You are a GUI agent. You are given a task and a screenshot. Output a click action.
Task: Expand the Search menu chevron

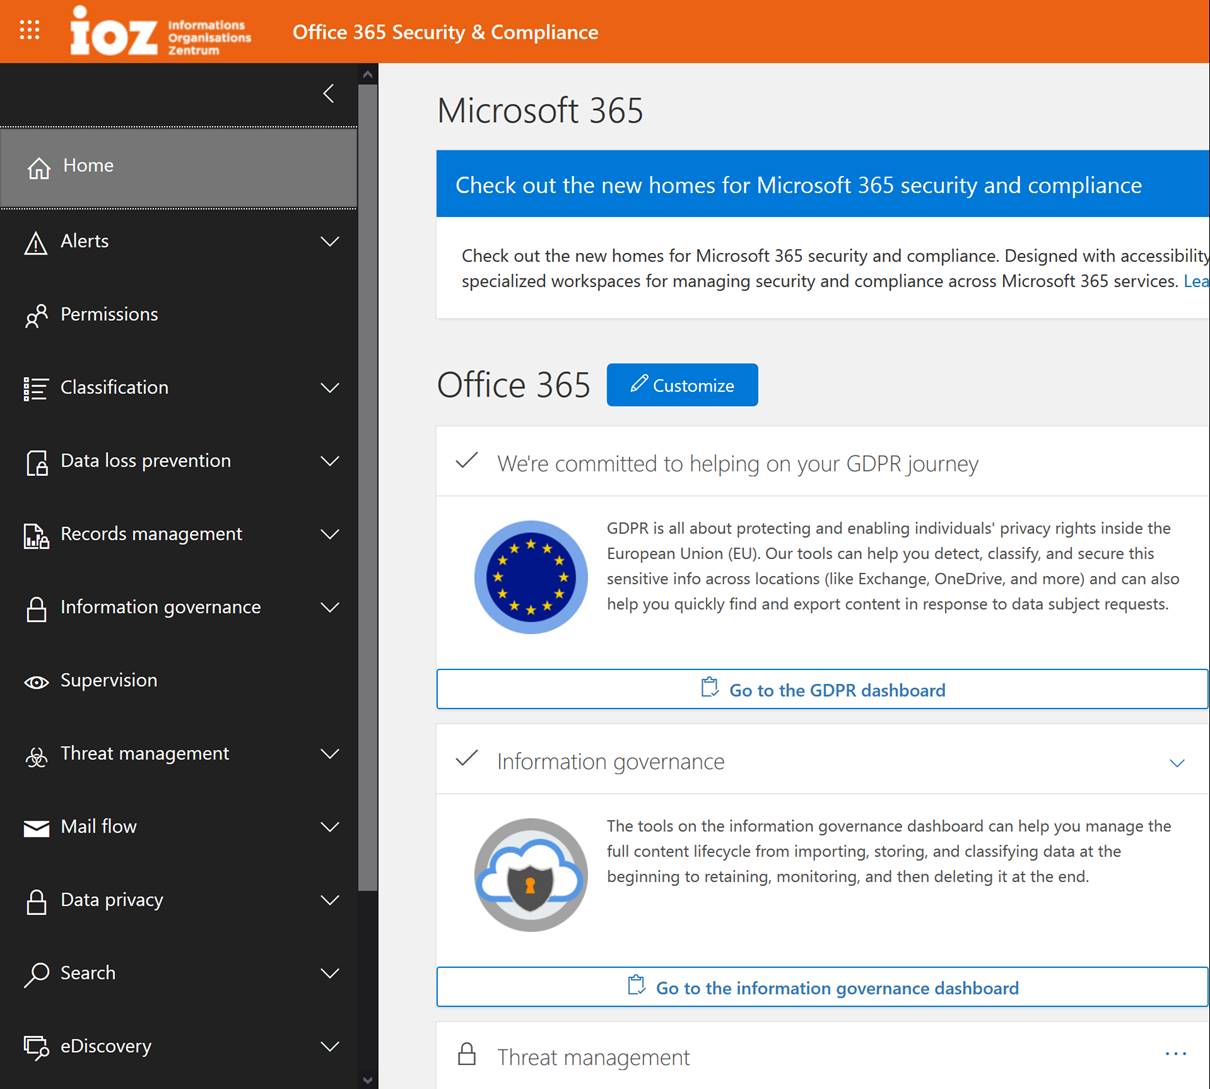[330, 973]
